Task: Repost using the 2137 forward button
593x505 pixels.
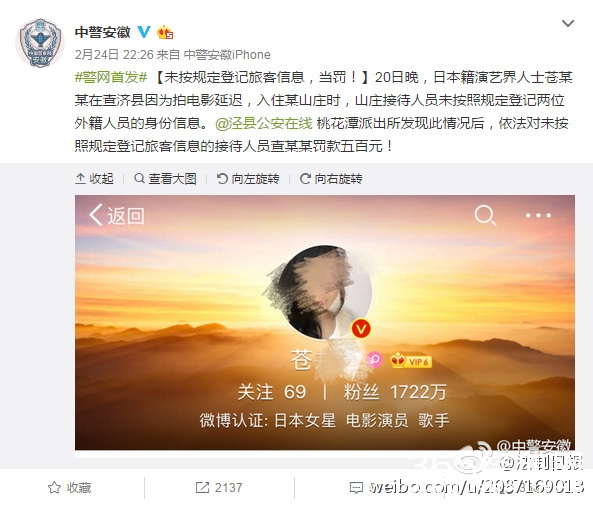Action: [219, 488]
